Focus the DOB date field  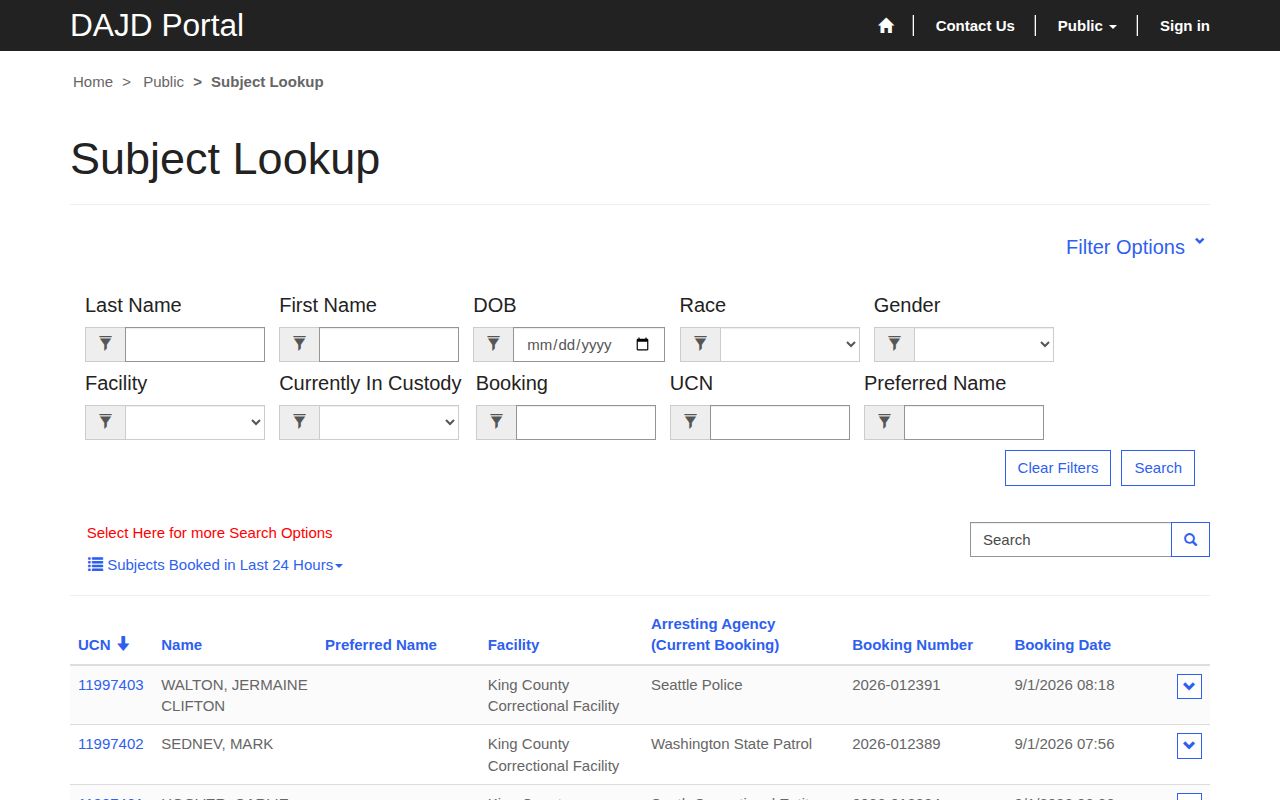[x=589, y=344]
